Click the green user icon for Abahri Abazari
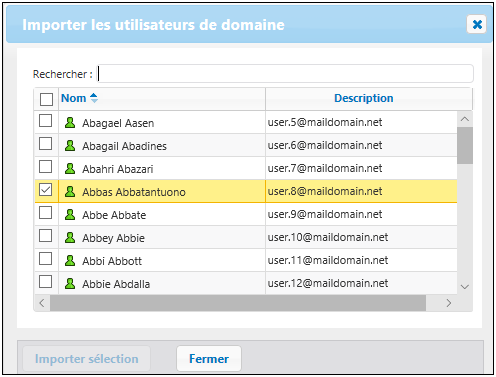496x377 pixels. click(70, 169)
